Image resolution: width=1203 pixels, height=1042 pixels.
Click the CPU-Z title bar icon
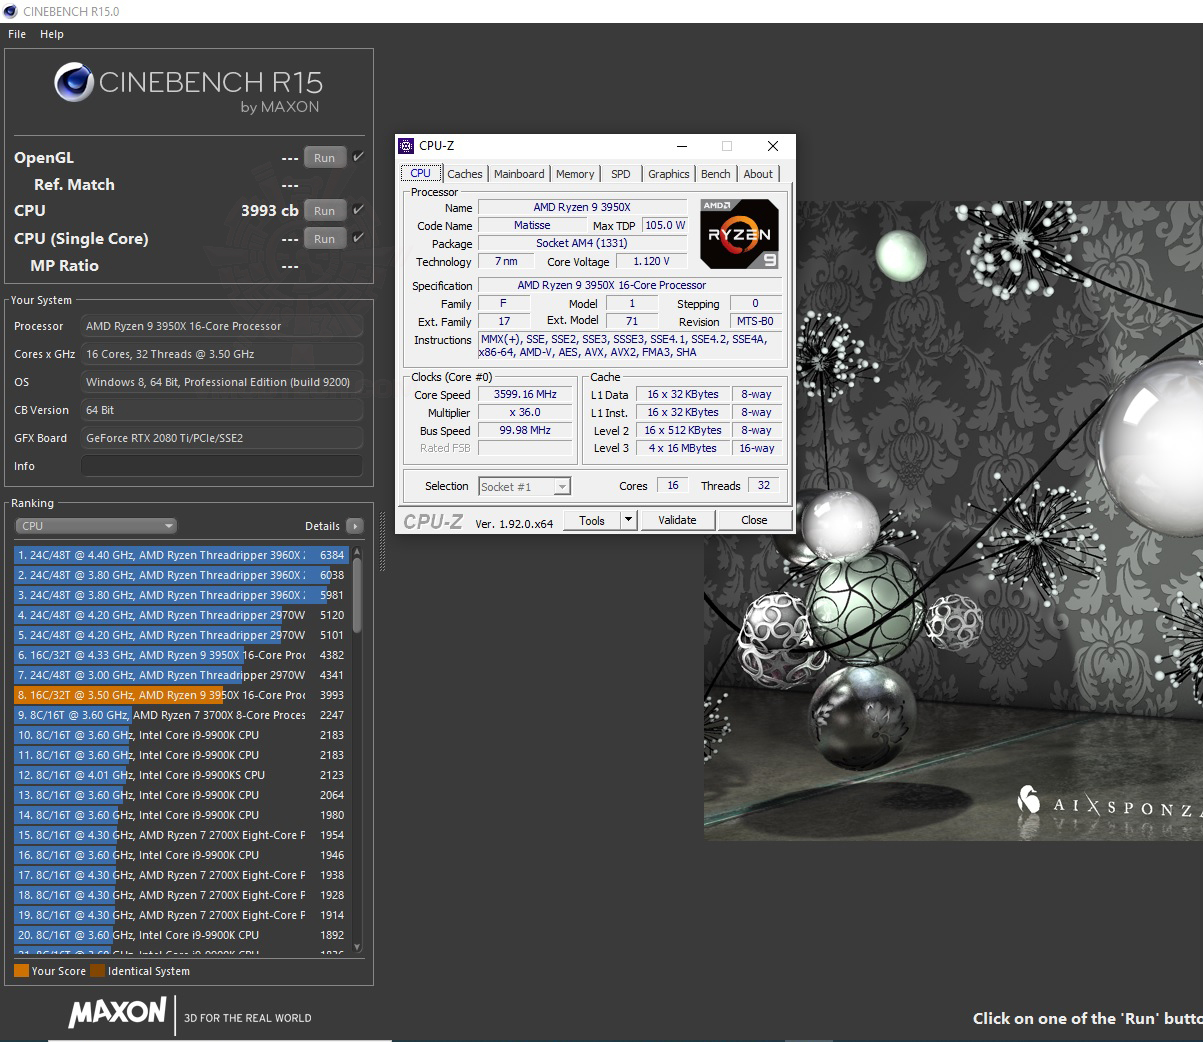pos(406,146)
